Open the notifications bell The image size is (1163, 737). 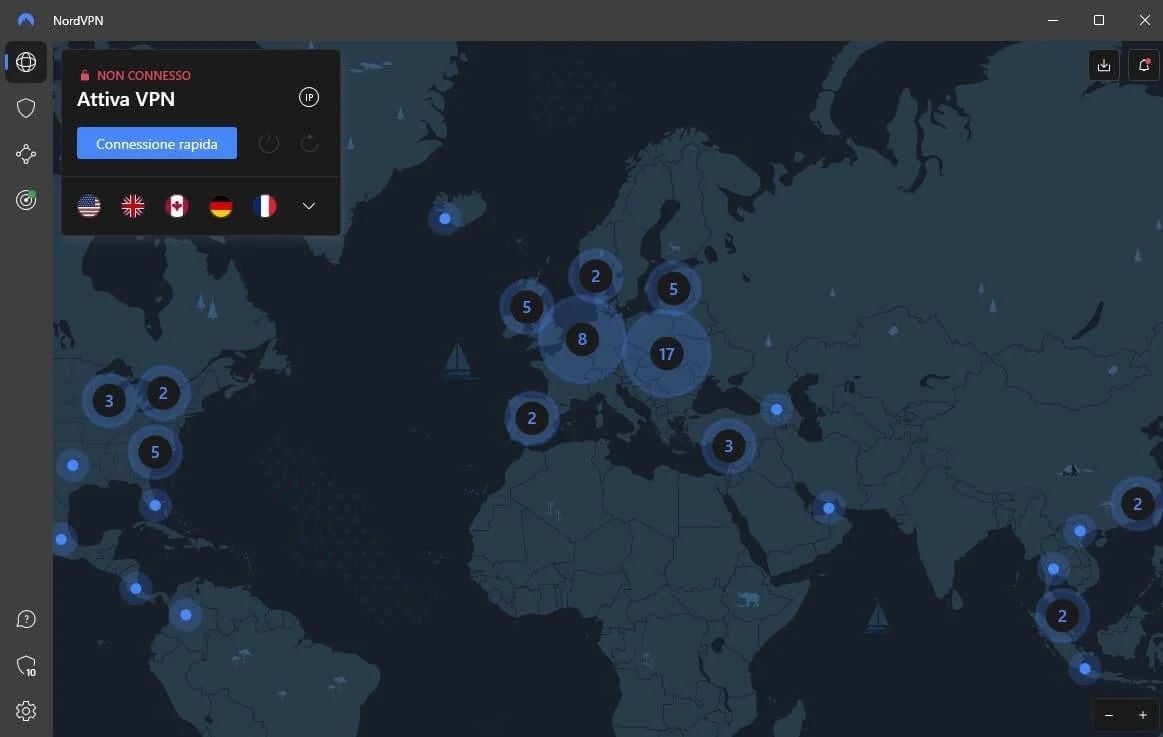click(1143, 64)
